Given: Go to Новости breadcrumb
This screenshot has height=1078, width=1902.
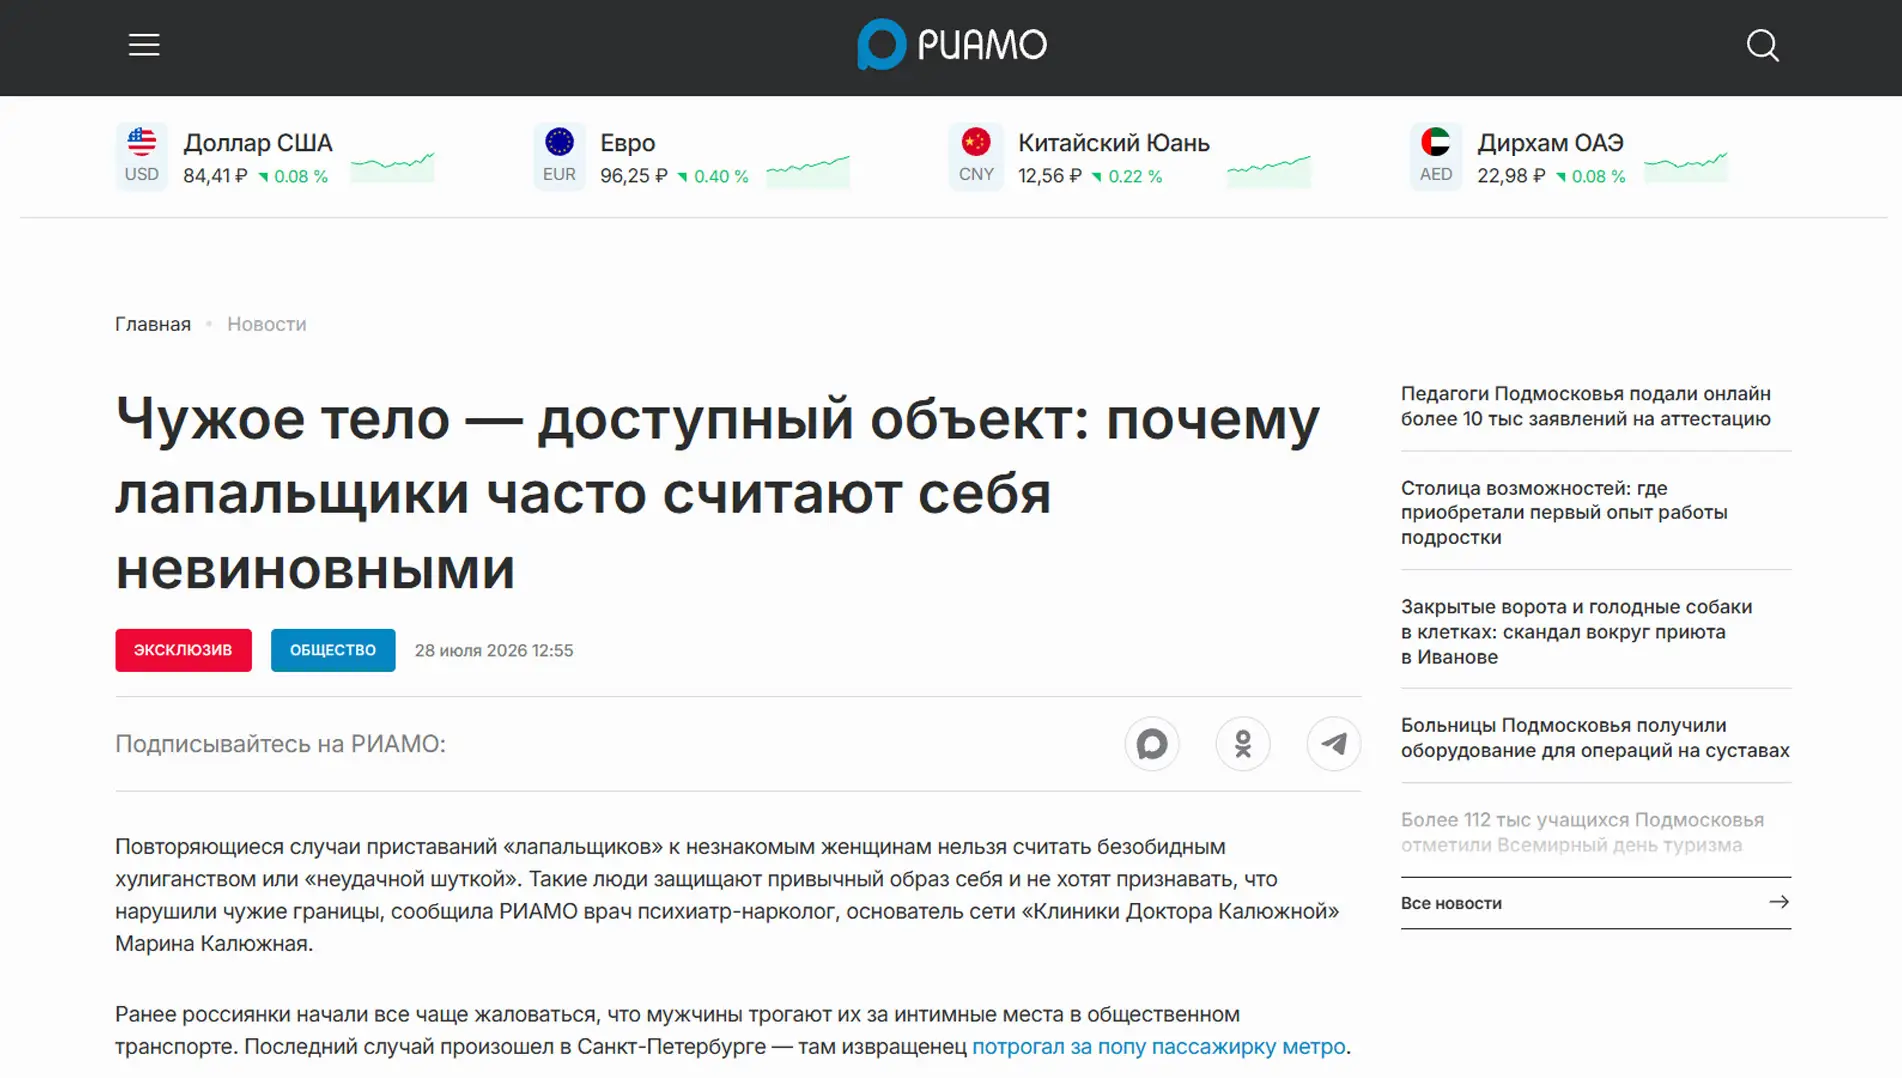Looking at the screenshot, I should 267,324.
